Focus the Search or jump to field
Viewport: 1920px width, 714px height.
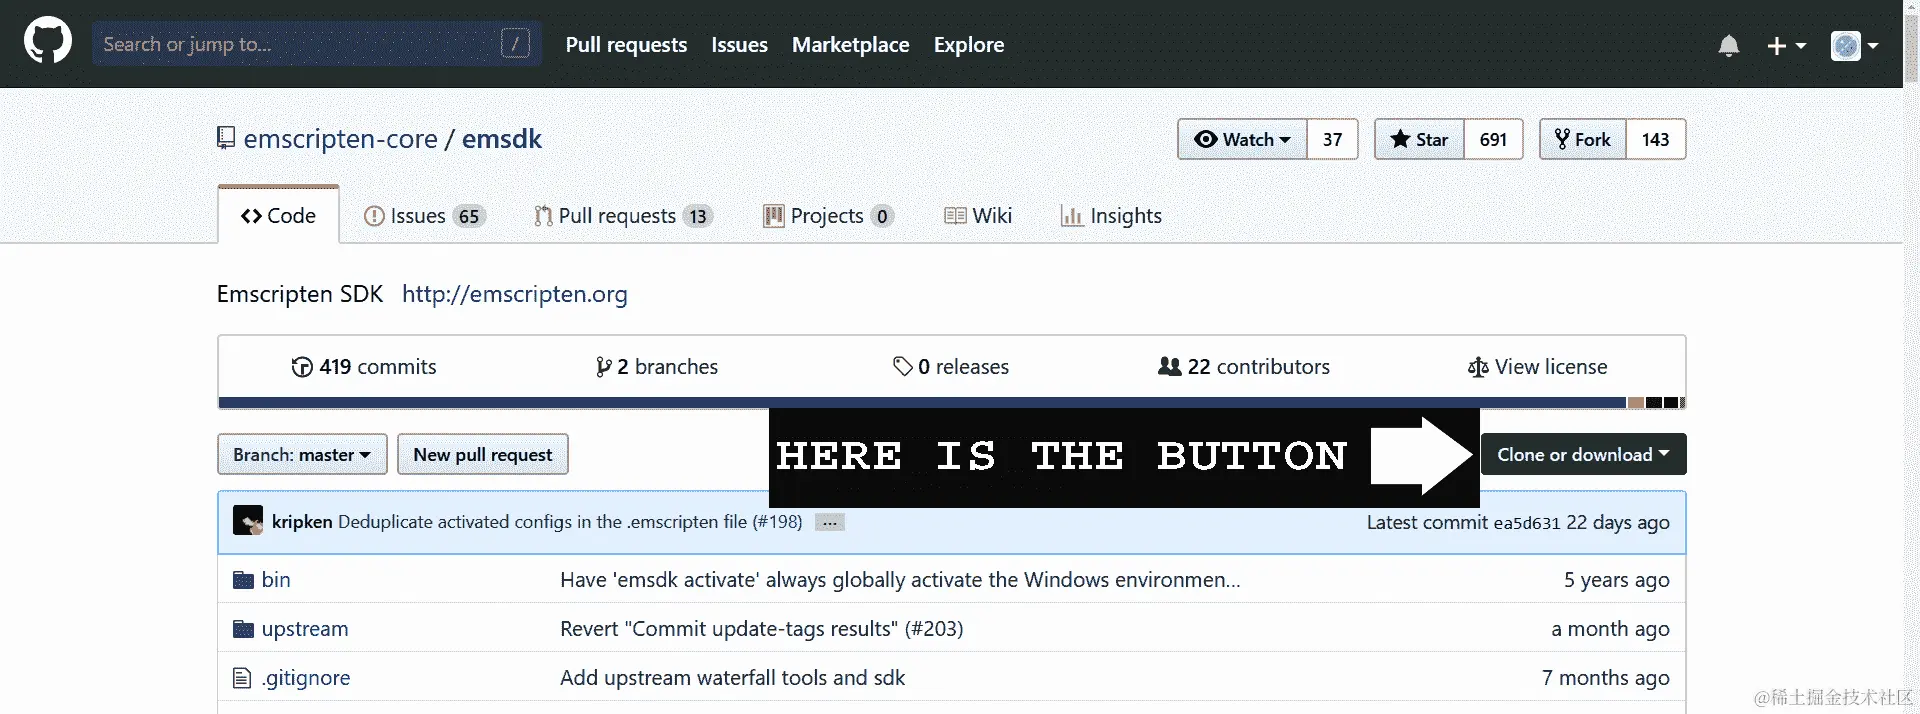tap(317, 44)
